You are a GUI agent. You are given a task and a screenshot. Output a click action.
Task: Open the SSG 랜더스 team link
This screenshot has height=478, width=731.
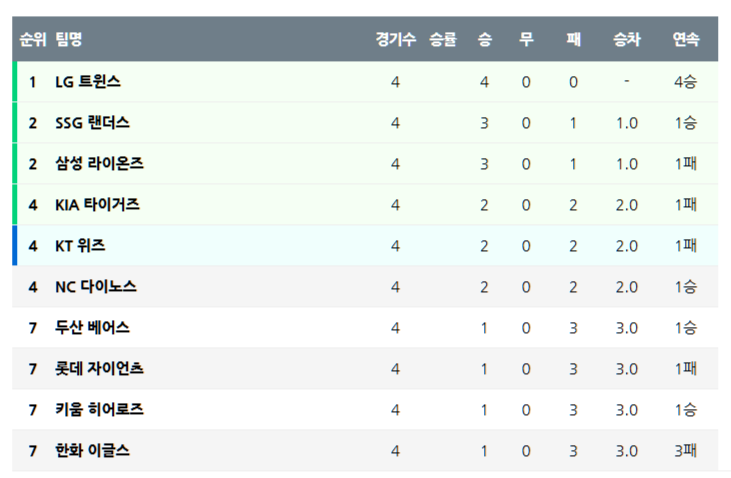tap(92, 123)
